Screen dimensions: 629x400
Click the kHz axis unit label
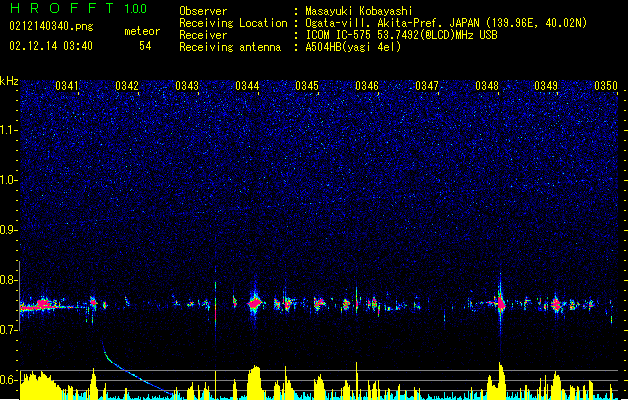tap(9, 81)
